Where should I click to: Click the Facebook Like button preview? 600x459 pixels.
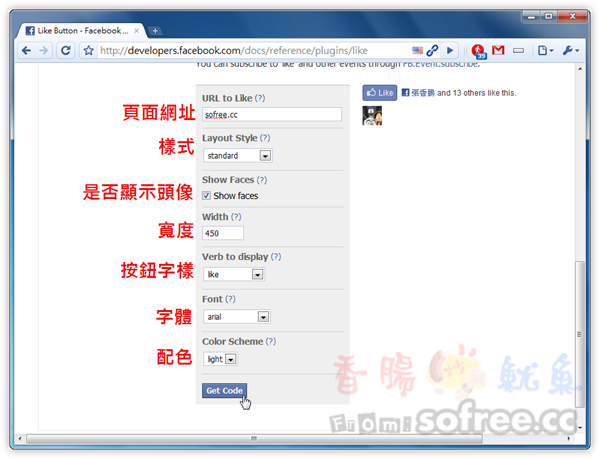tap(380, 93)
